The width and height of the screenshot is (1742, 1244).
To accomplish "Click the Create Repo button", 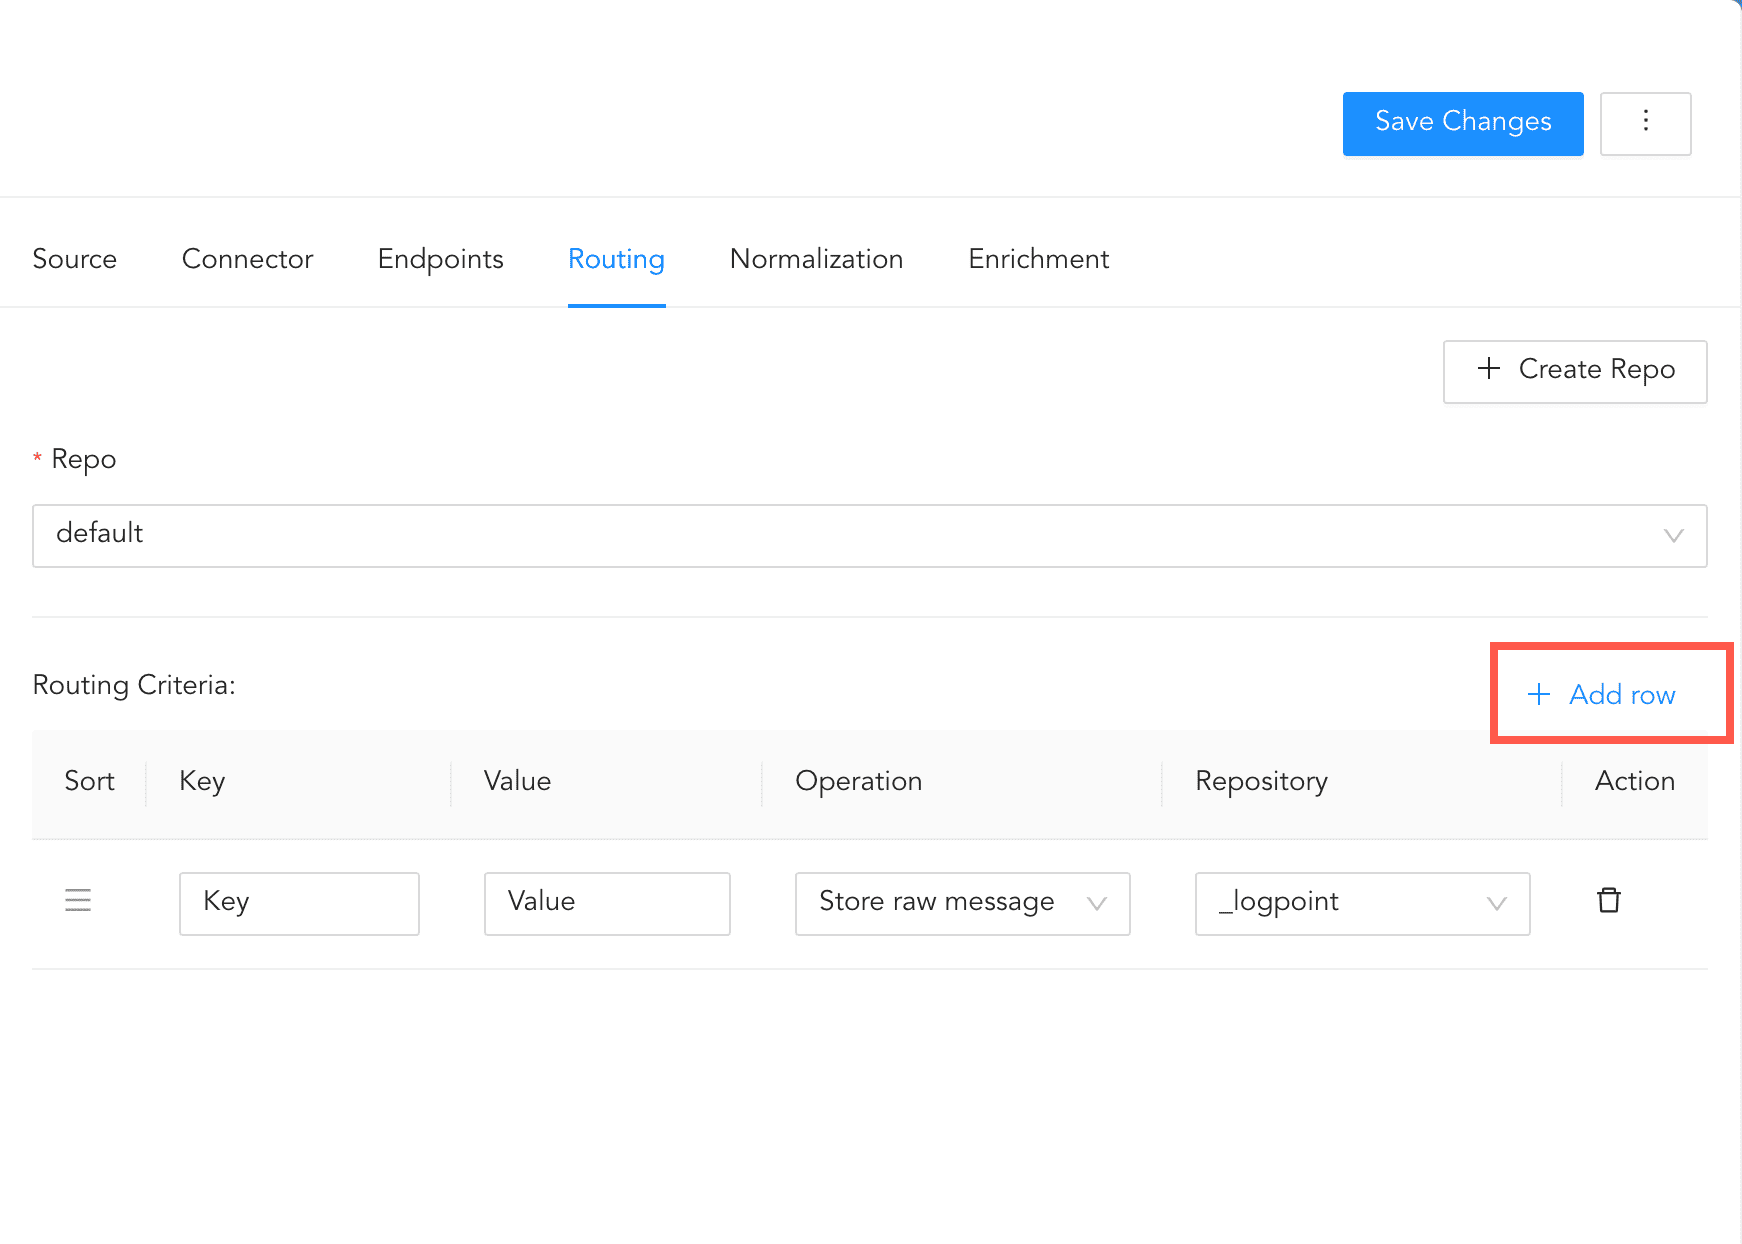I will pyautogui.click(x=1574, y=371).
